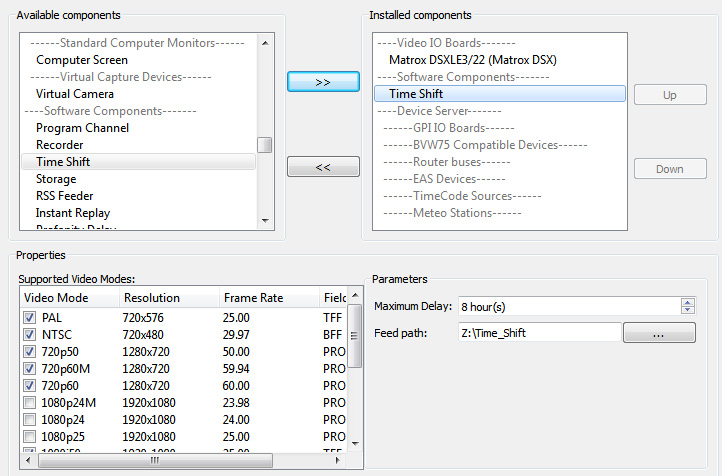Enable the 1080p24M video mode checkbox
722x476 pixels.
(x=29, y=403)
